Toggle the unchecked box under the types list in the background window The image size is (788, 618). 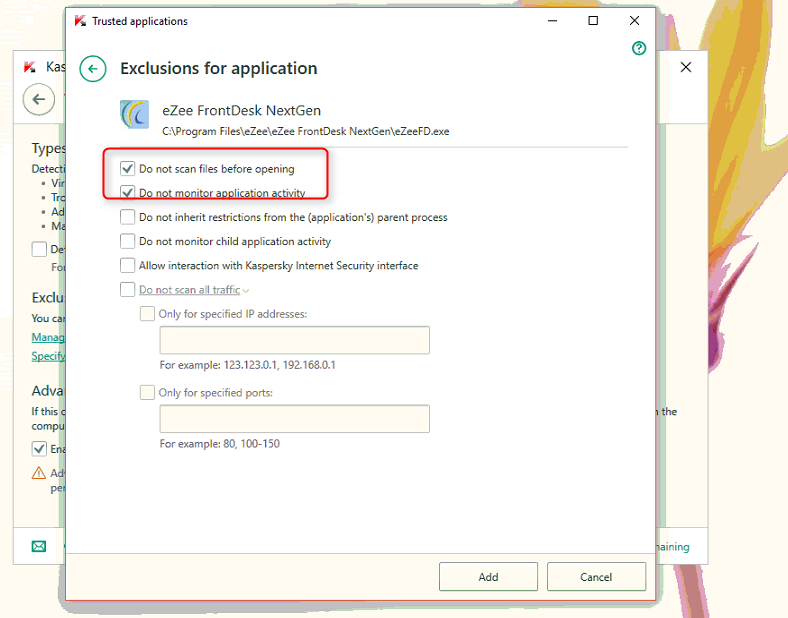point(39,249)
